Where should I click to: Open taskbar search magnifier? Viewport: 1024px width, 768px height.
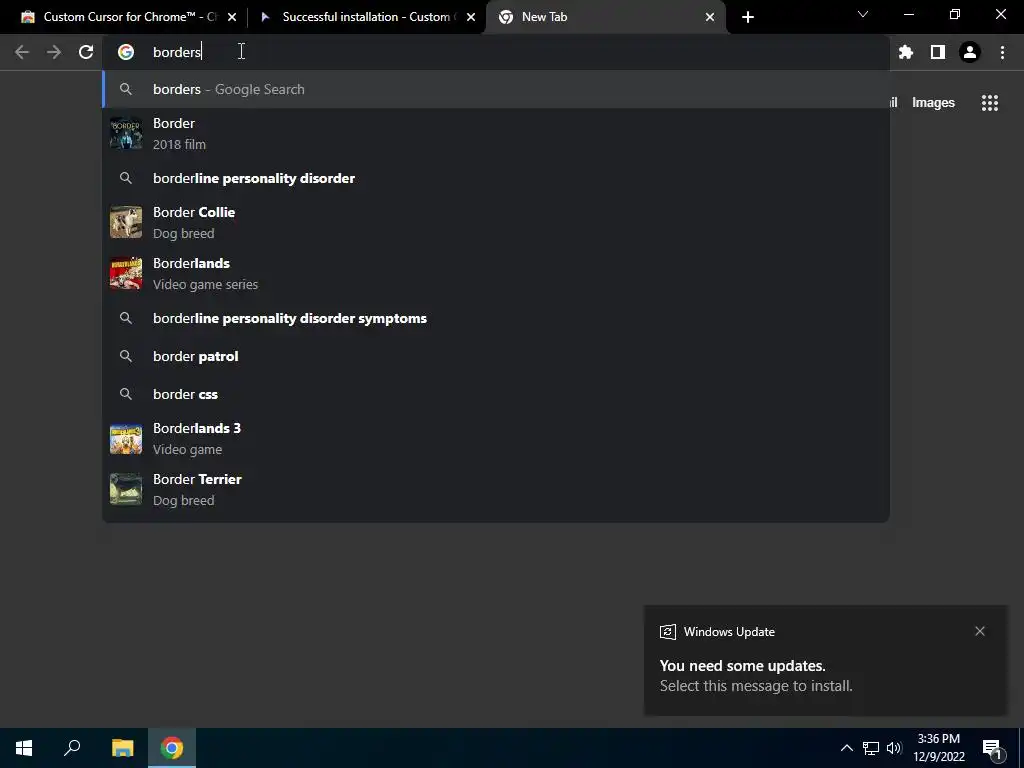[x=72, y=748]
